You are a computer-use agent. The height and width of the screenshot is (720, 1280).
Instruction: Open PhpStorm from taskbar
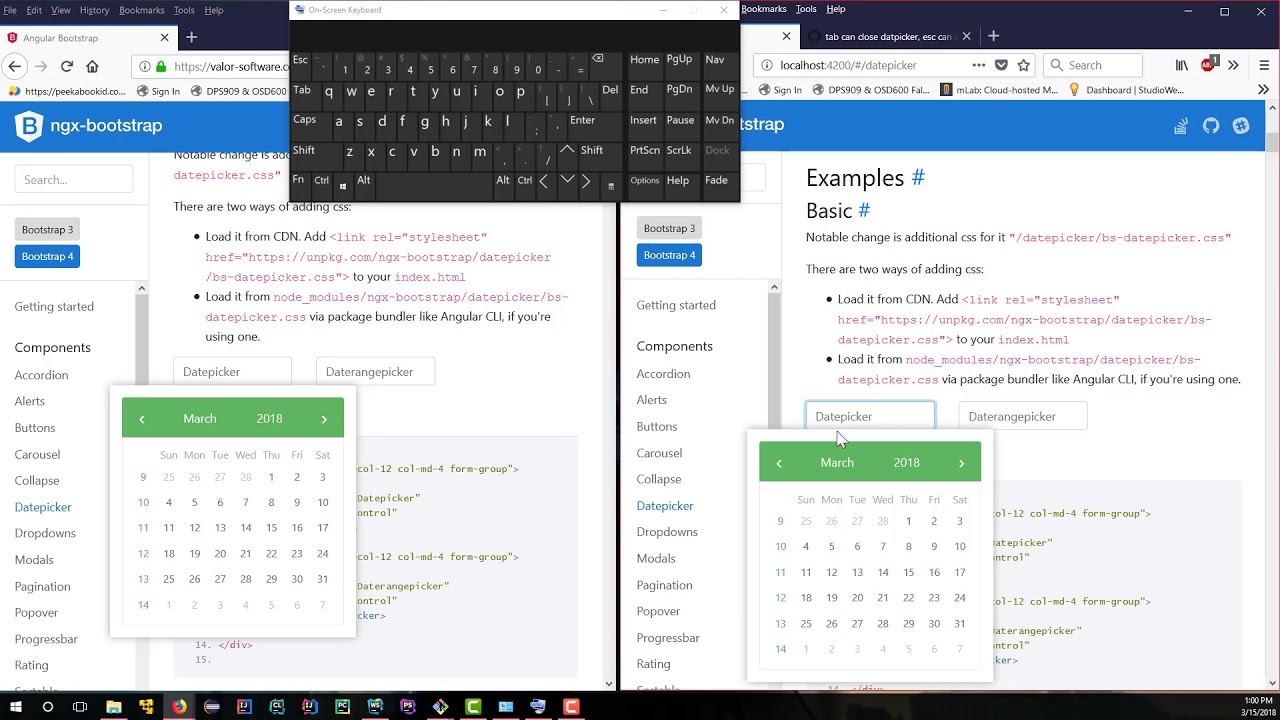click(407, 706)
